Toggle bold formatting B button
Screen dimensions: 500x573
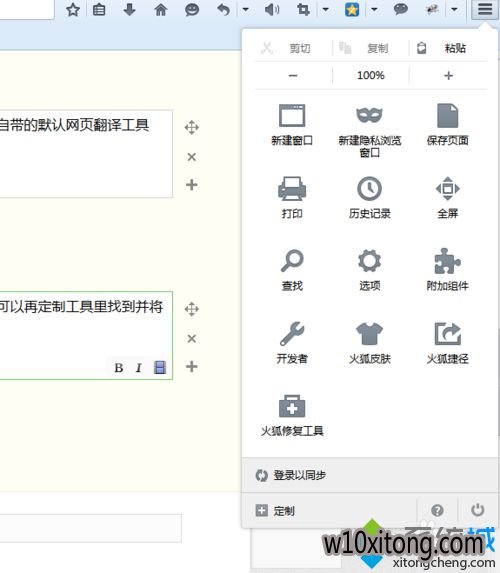click(x=118, y=368)
